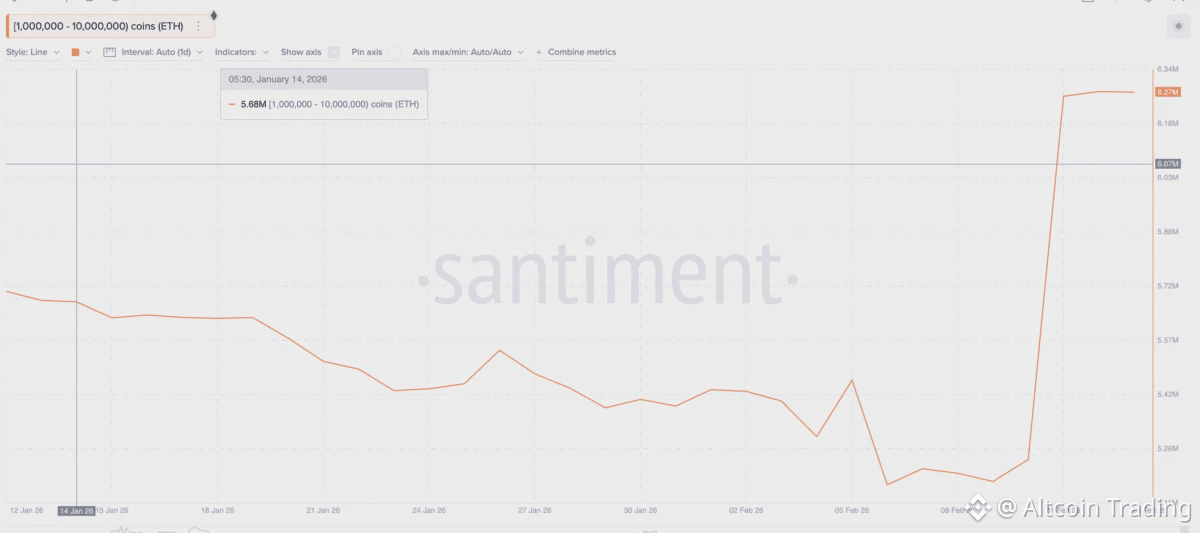Expand the Indicators dropdown
This screenshot has width=1200, height=533.
pyautogui.click(x=241, y=52)
